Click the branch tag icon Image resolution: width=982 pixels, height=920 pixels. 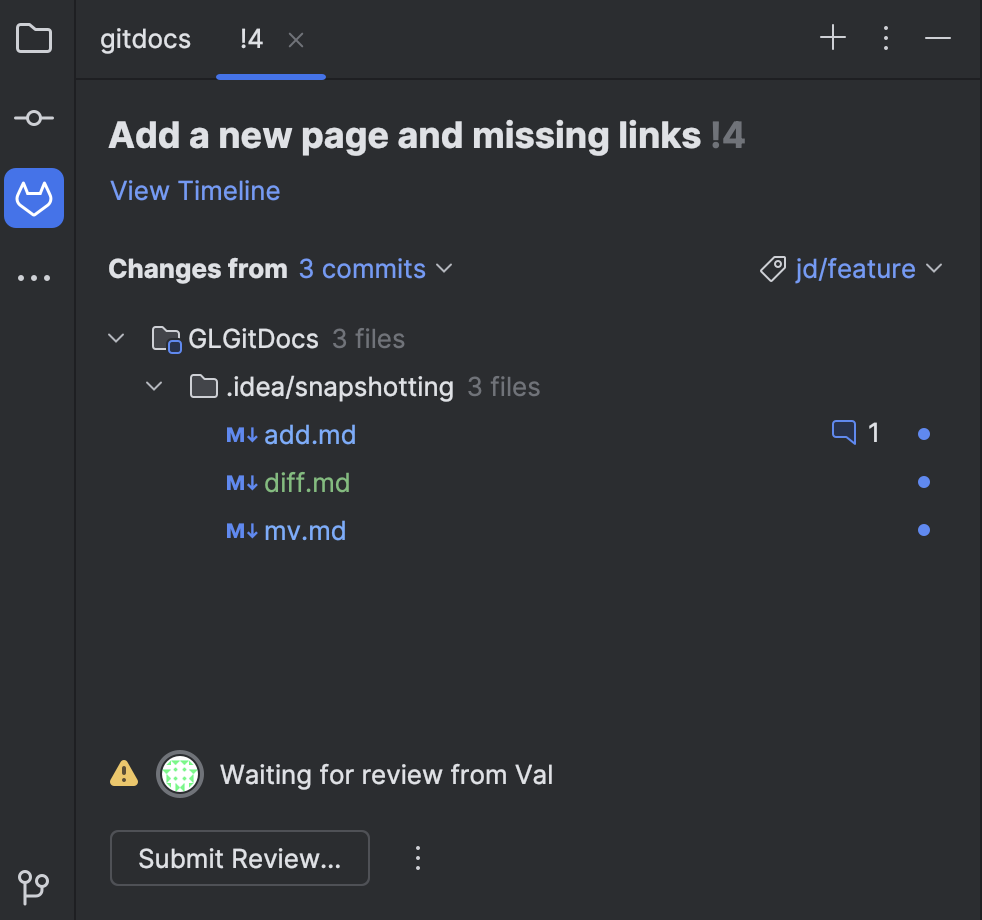pyautogui.click(x=773, y=269)
